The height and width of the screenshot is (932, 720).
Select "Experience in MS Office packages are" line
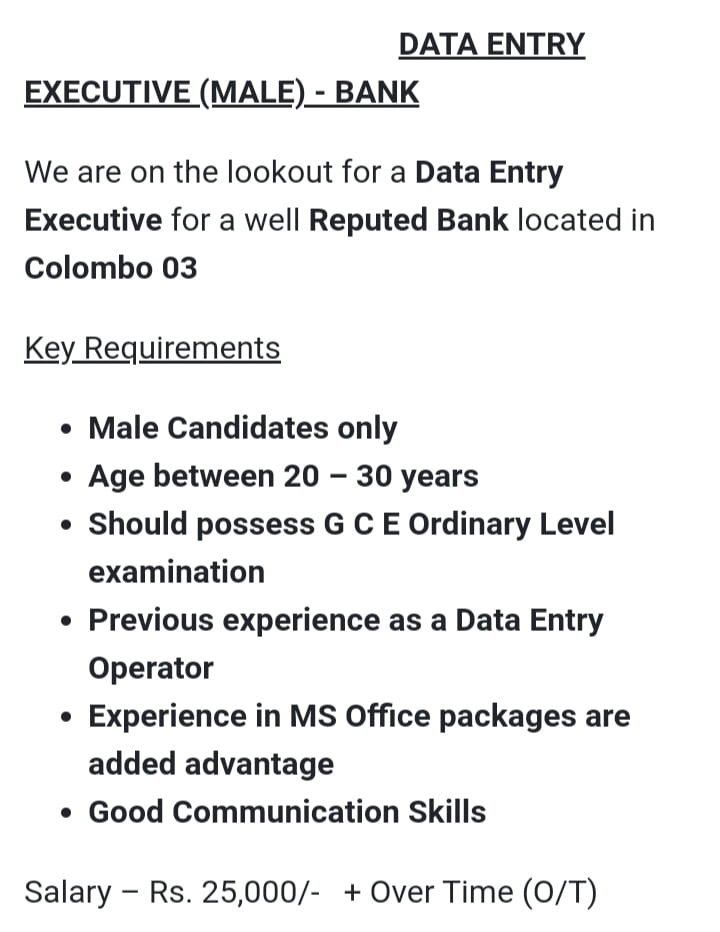point(359,716)
